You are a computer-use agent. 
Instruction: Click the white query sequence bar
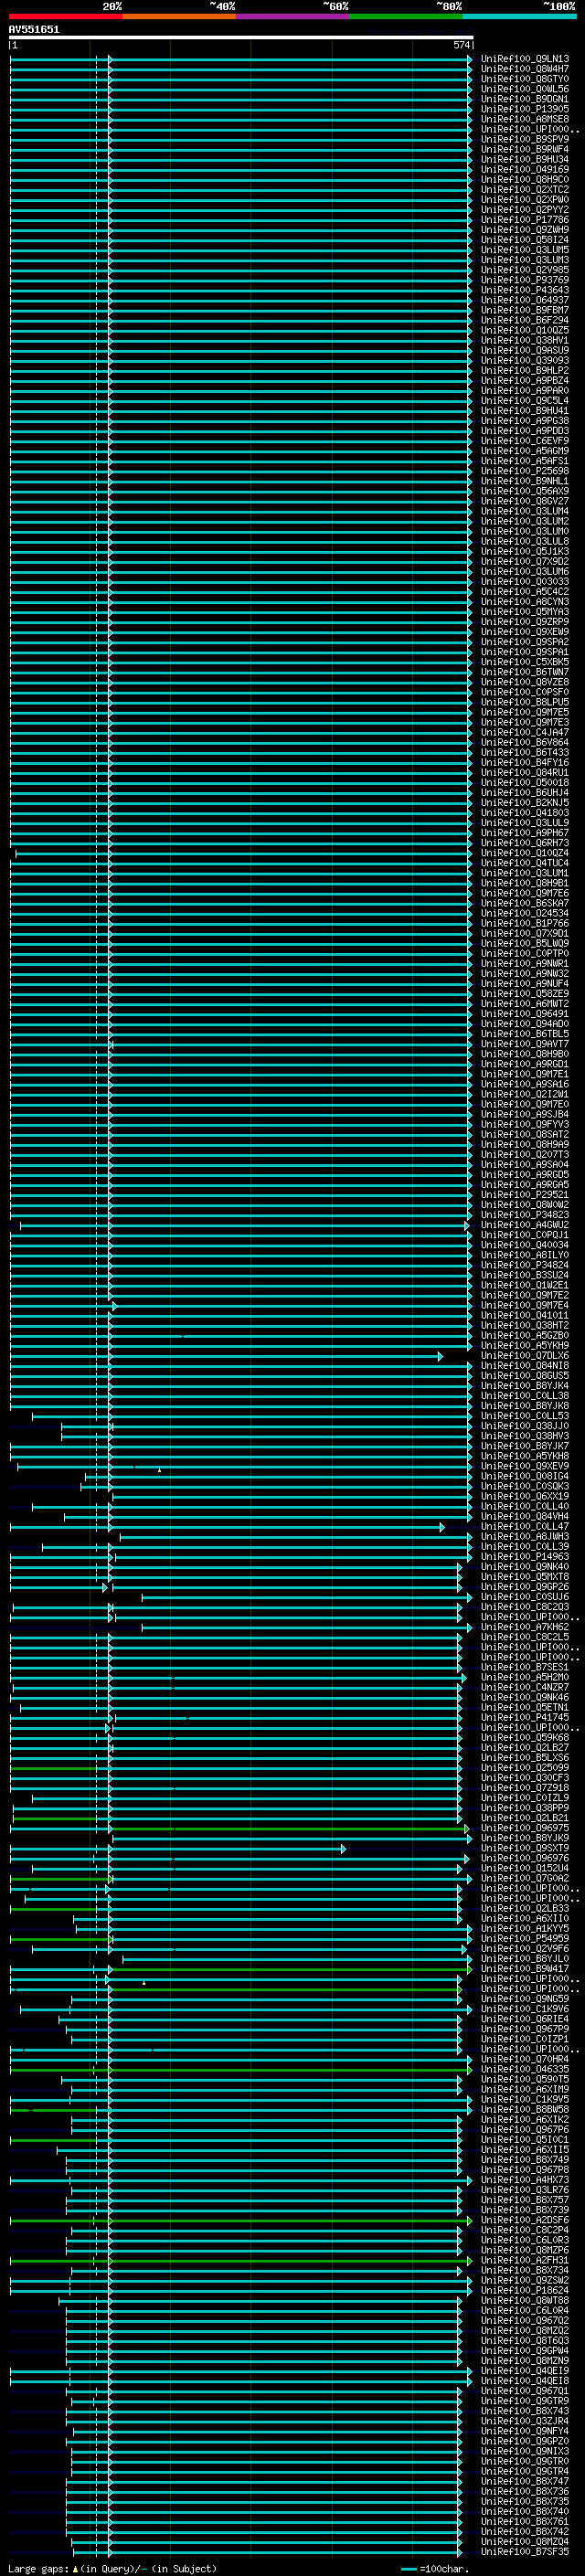coord(241,37)
